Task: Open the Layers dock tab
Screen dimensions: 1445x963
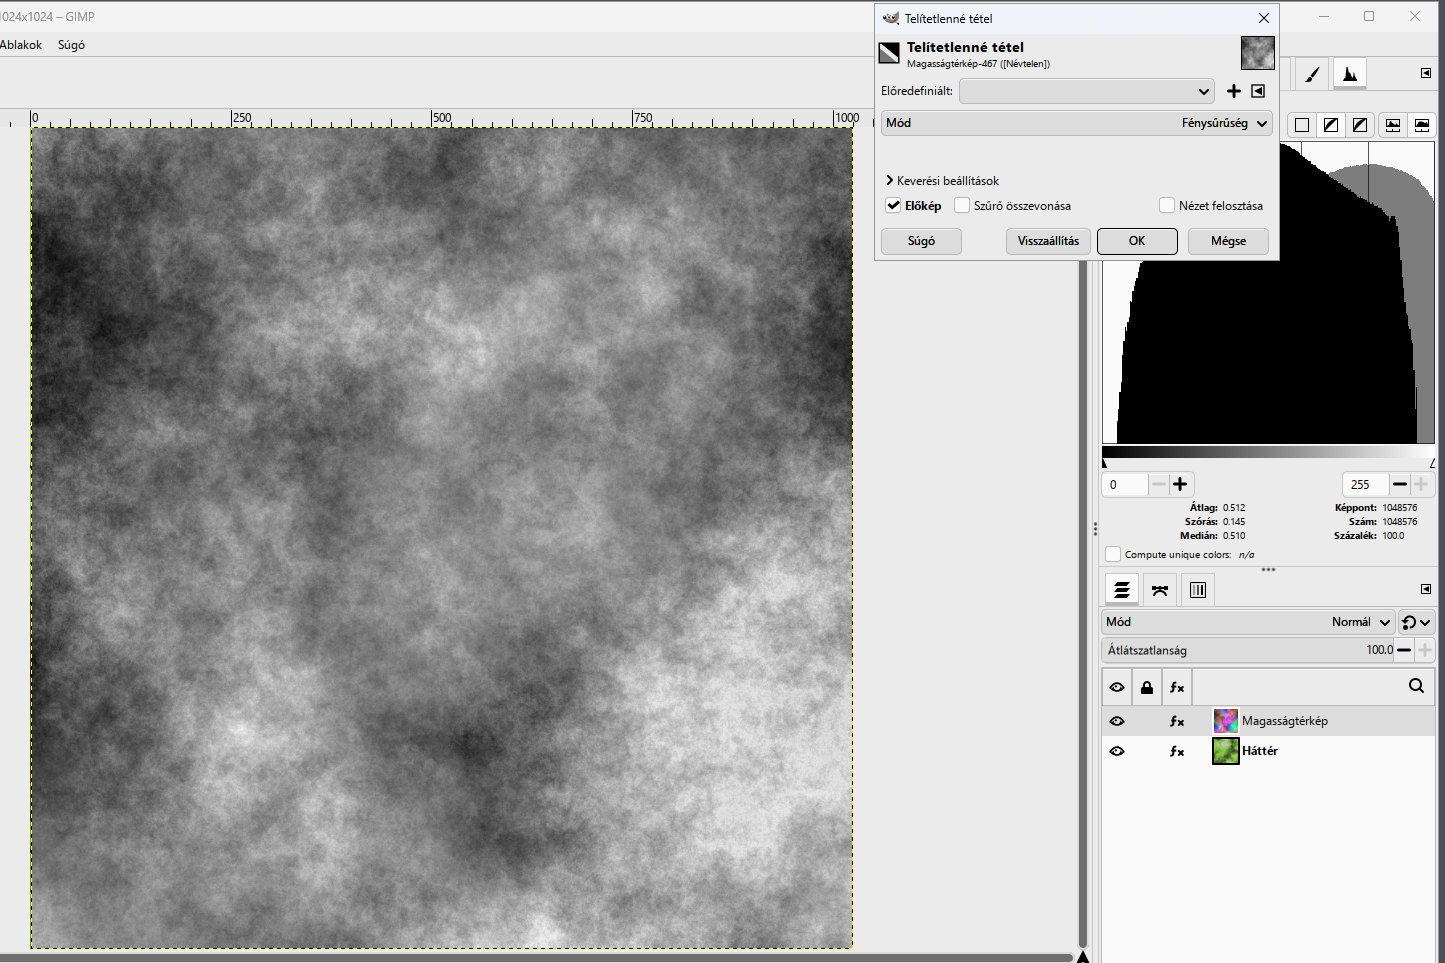Action: click(1122, 590)
